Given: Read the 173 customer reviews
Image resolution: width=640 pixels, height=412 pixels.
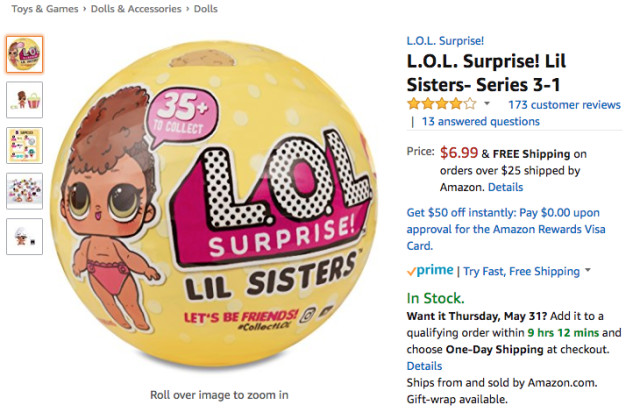Looking at the screenshot, I should [564, 104].
